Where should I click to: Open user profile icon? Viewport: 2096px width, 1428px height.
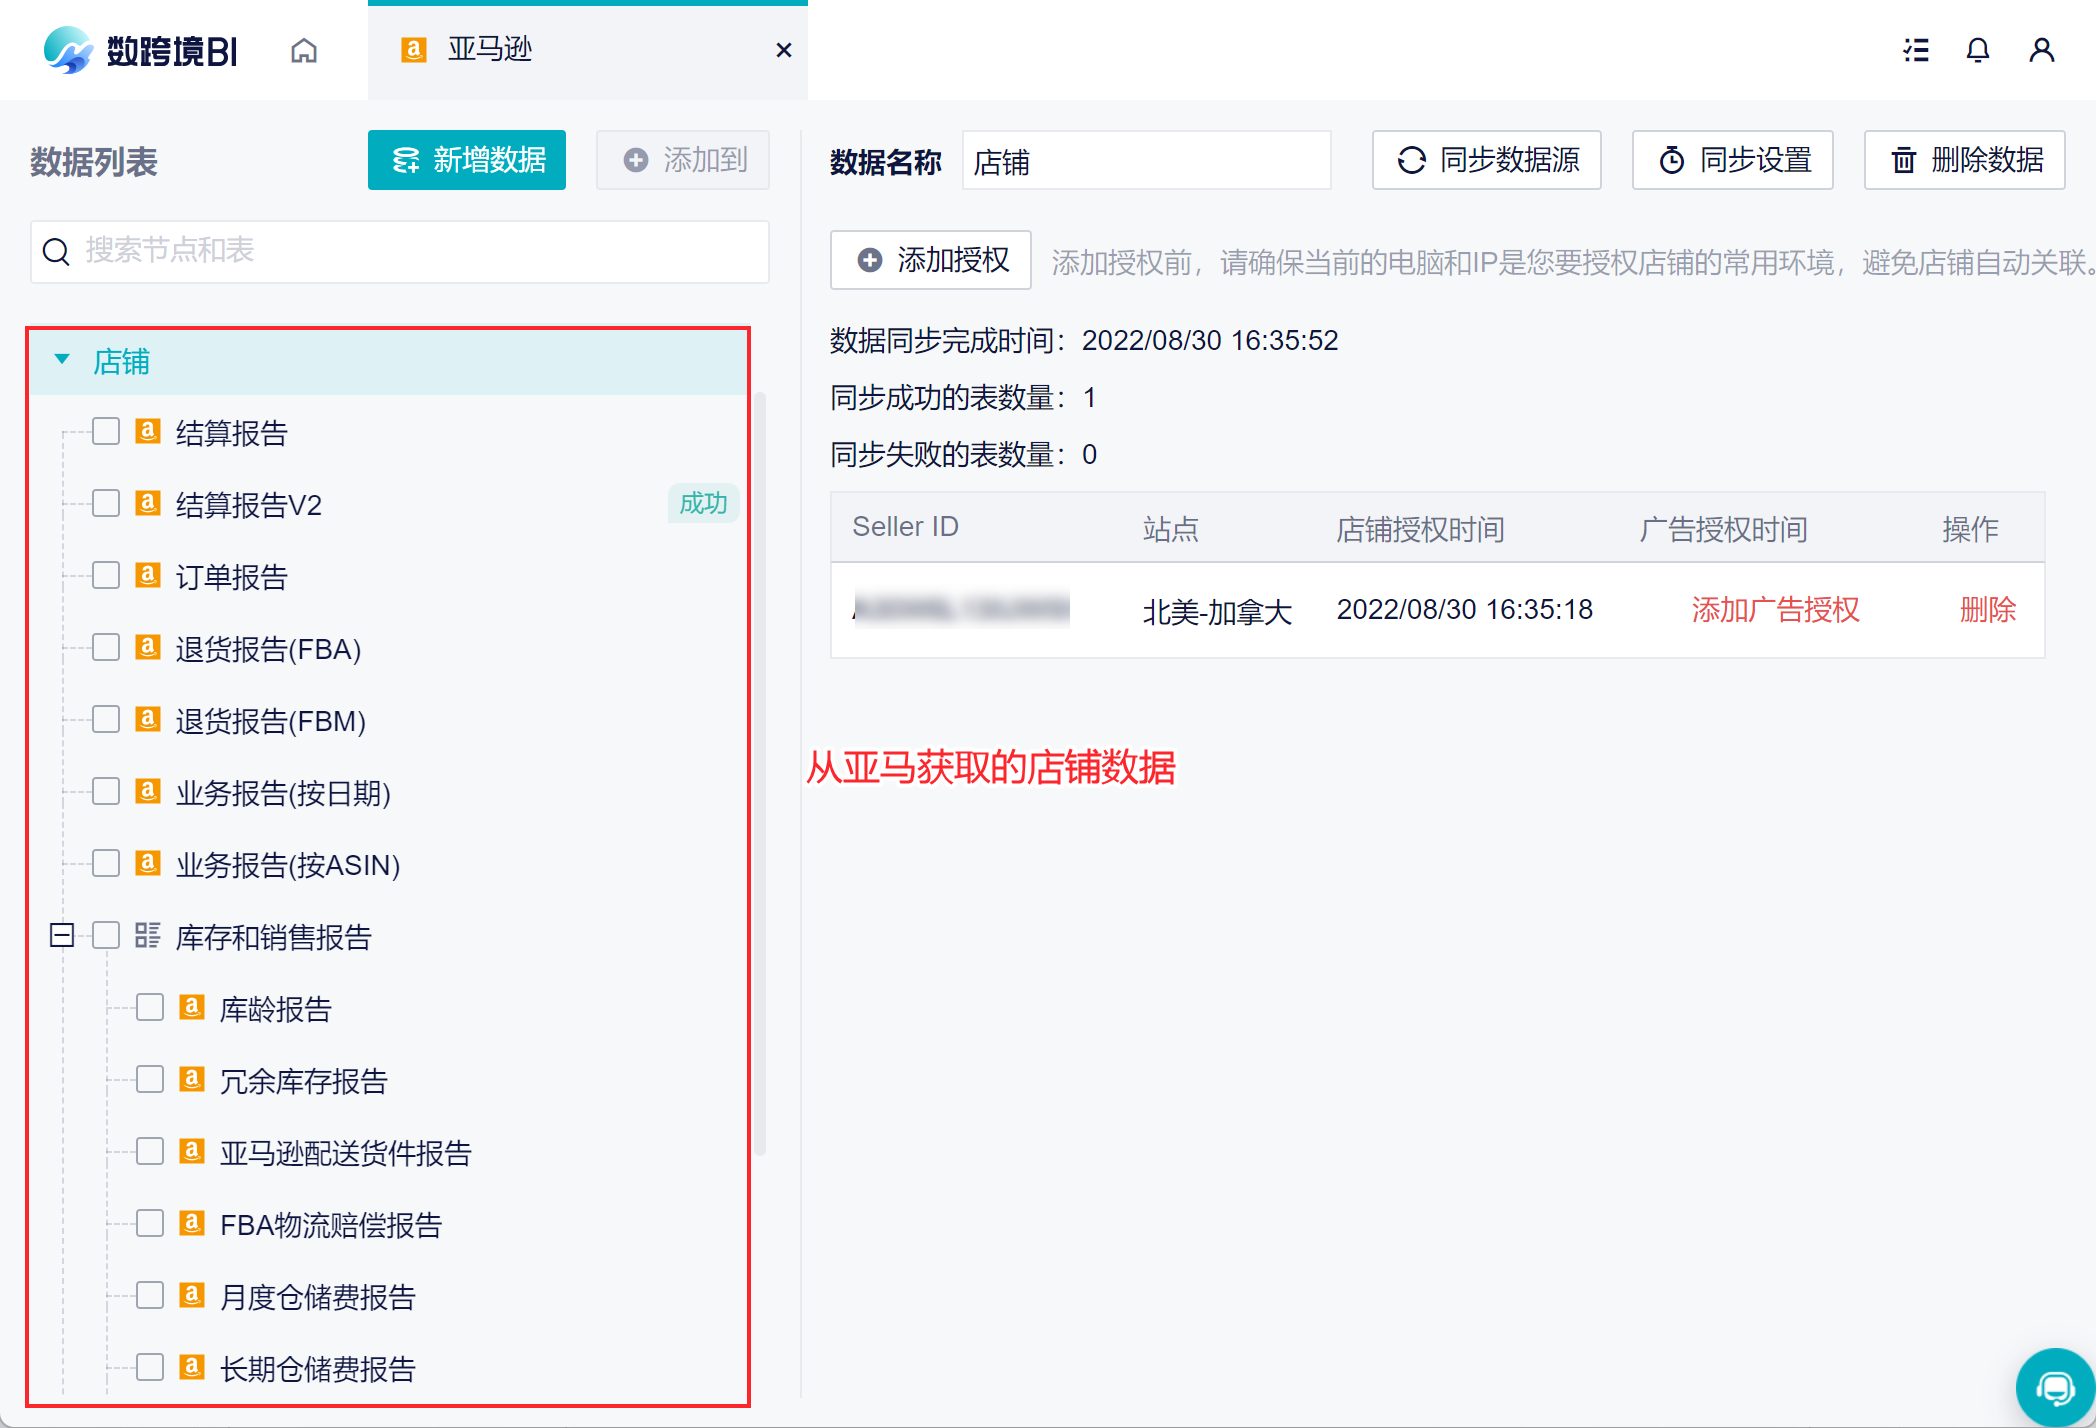click(2041, 50)
